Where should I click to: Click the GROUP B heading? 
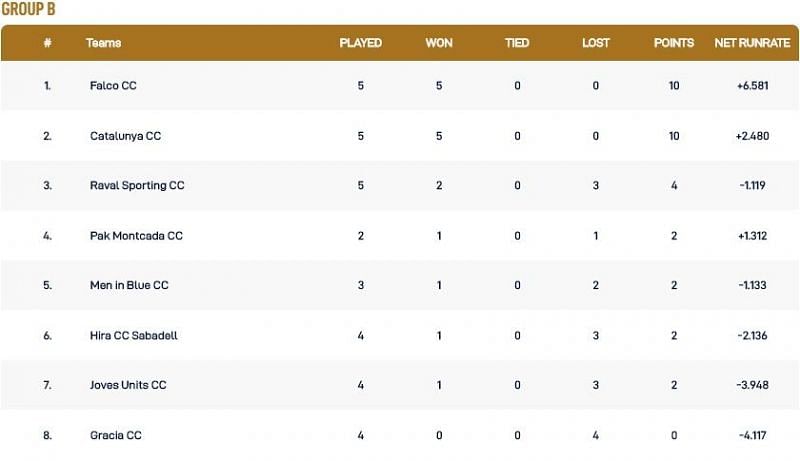coord(29,9)
